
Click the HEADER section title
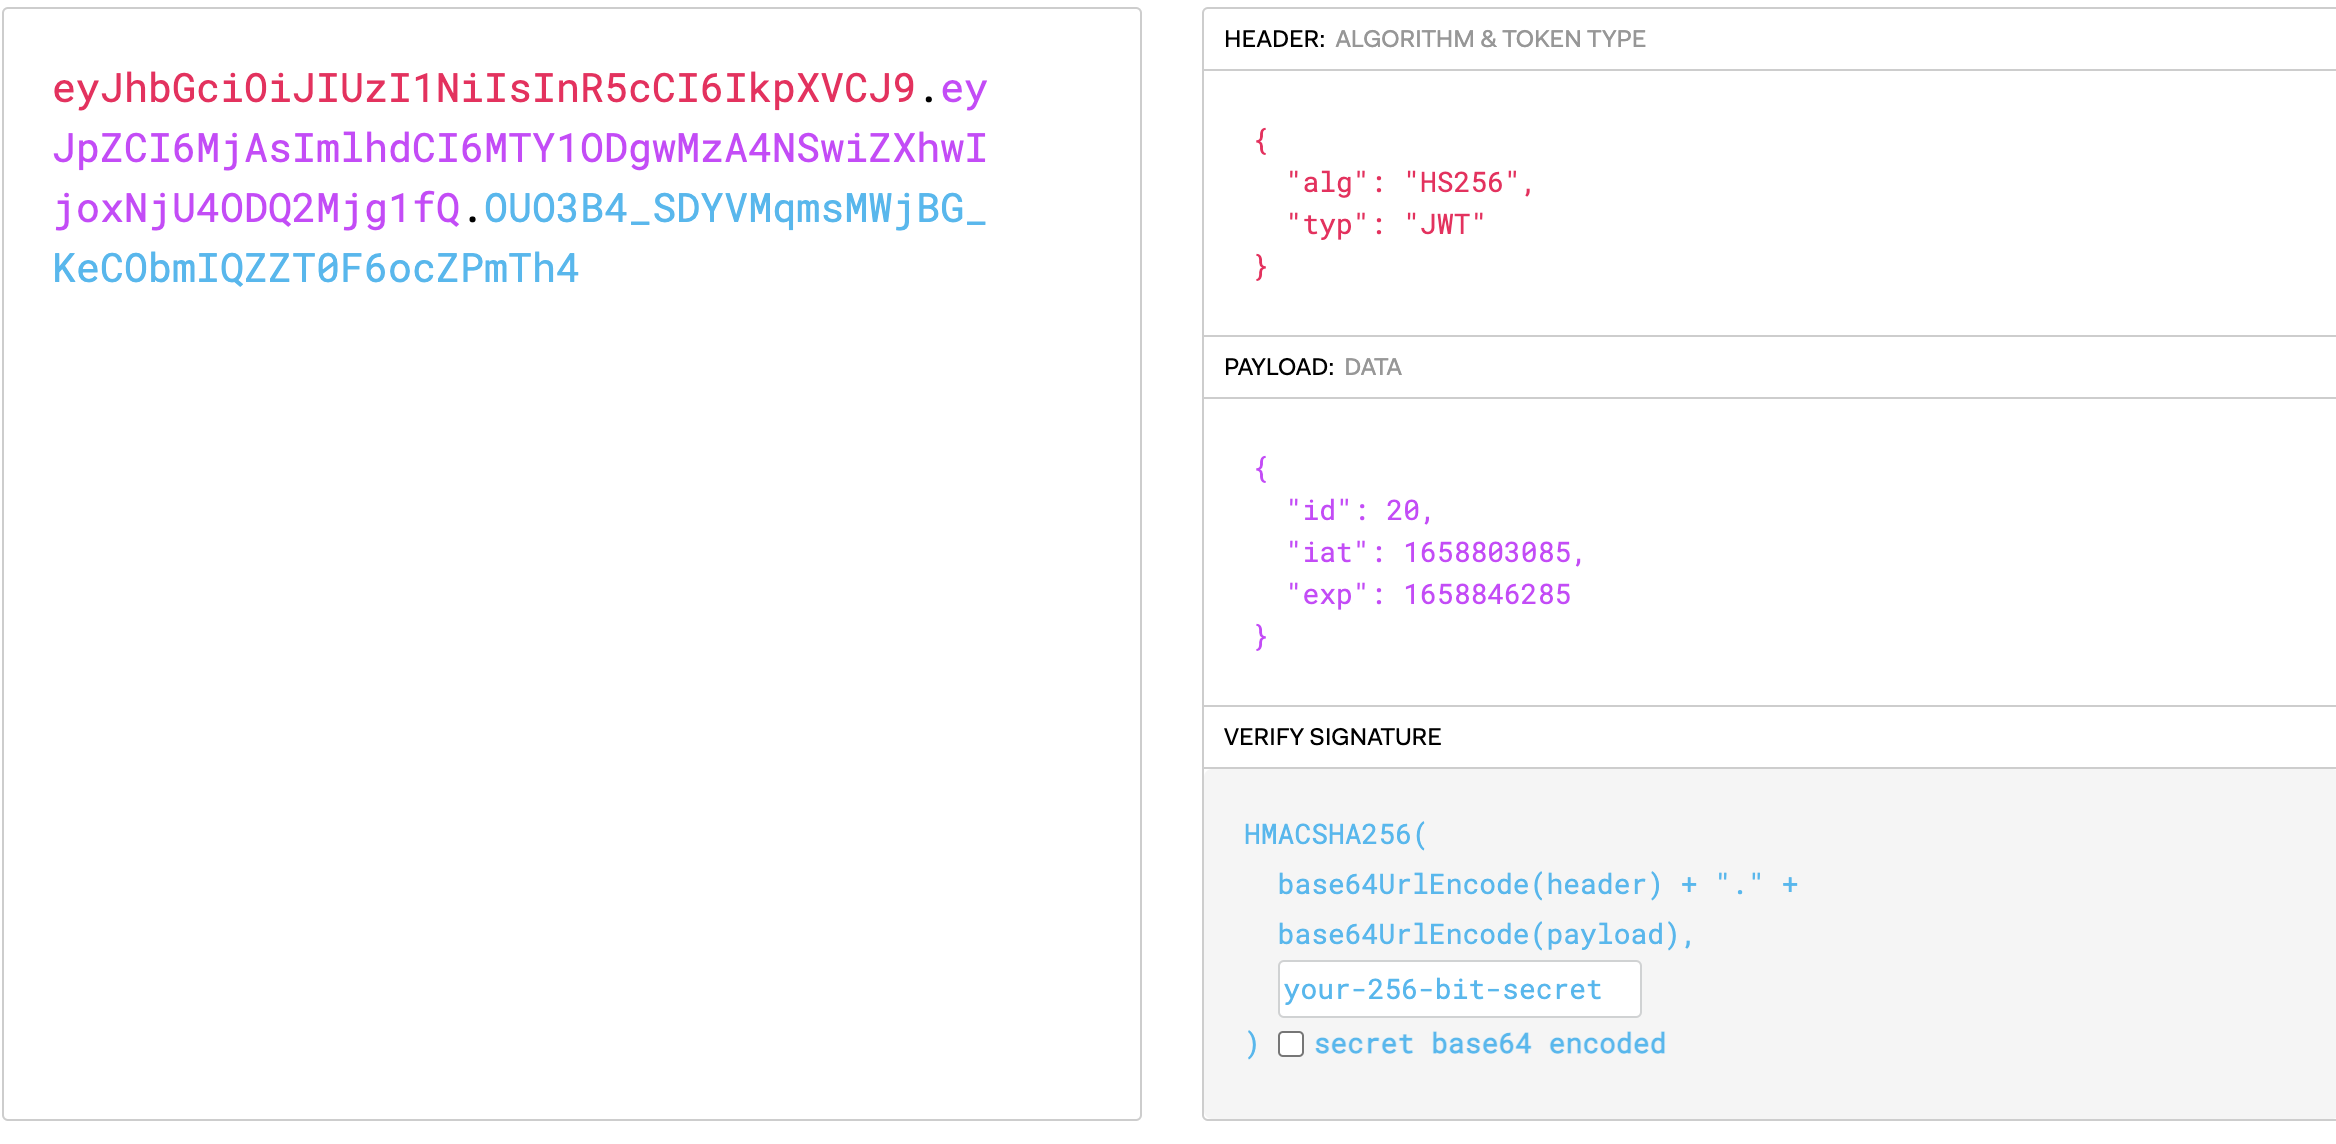pos(1273,39)
